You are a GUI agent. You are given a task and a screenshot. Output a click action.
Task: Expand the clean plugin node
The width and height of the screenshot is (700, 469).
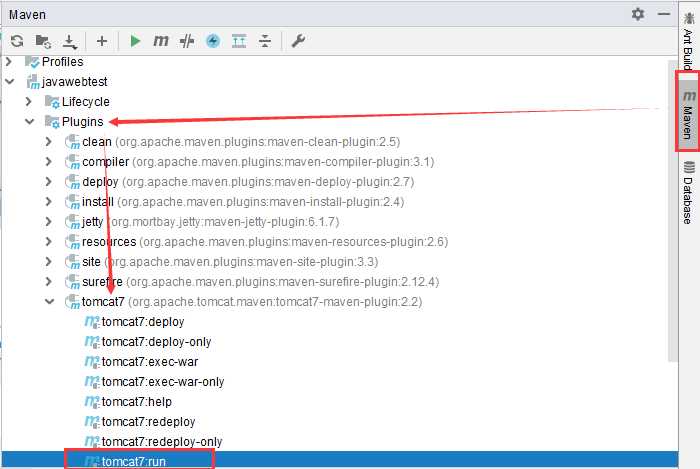[49, 141]
